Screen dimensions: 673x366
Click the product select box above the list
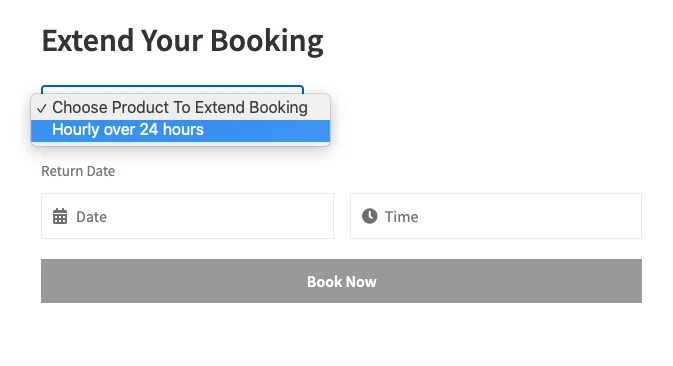pos(172,89)
